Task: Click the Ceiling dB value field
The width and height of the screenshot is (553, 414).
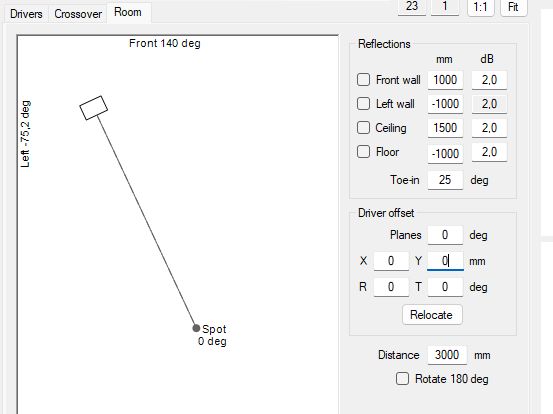Action: [x=489, y=128]
